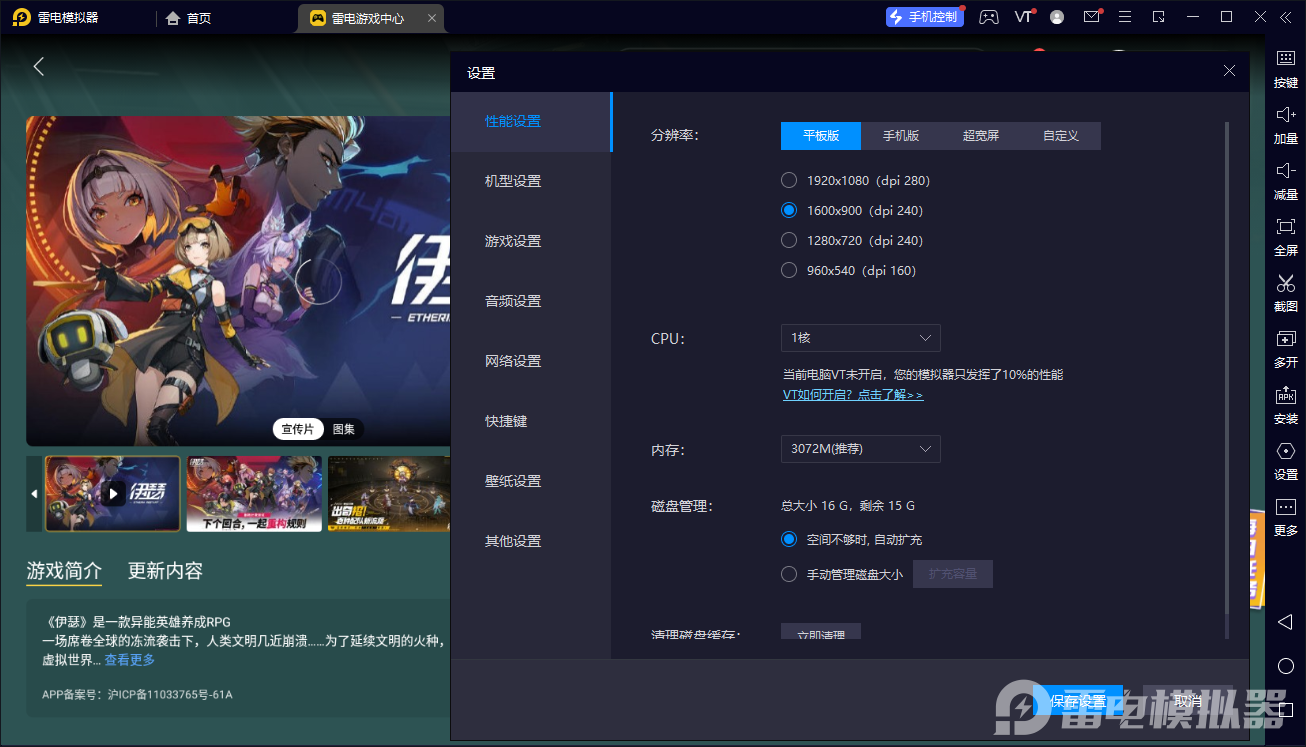Select the 1920x1080 resolution option

[x=788, y=180]
